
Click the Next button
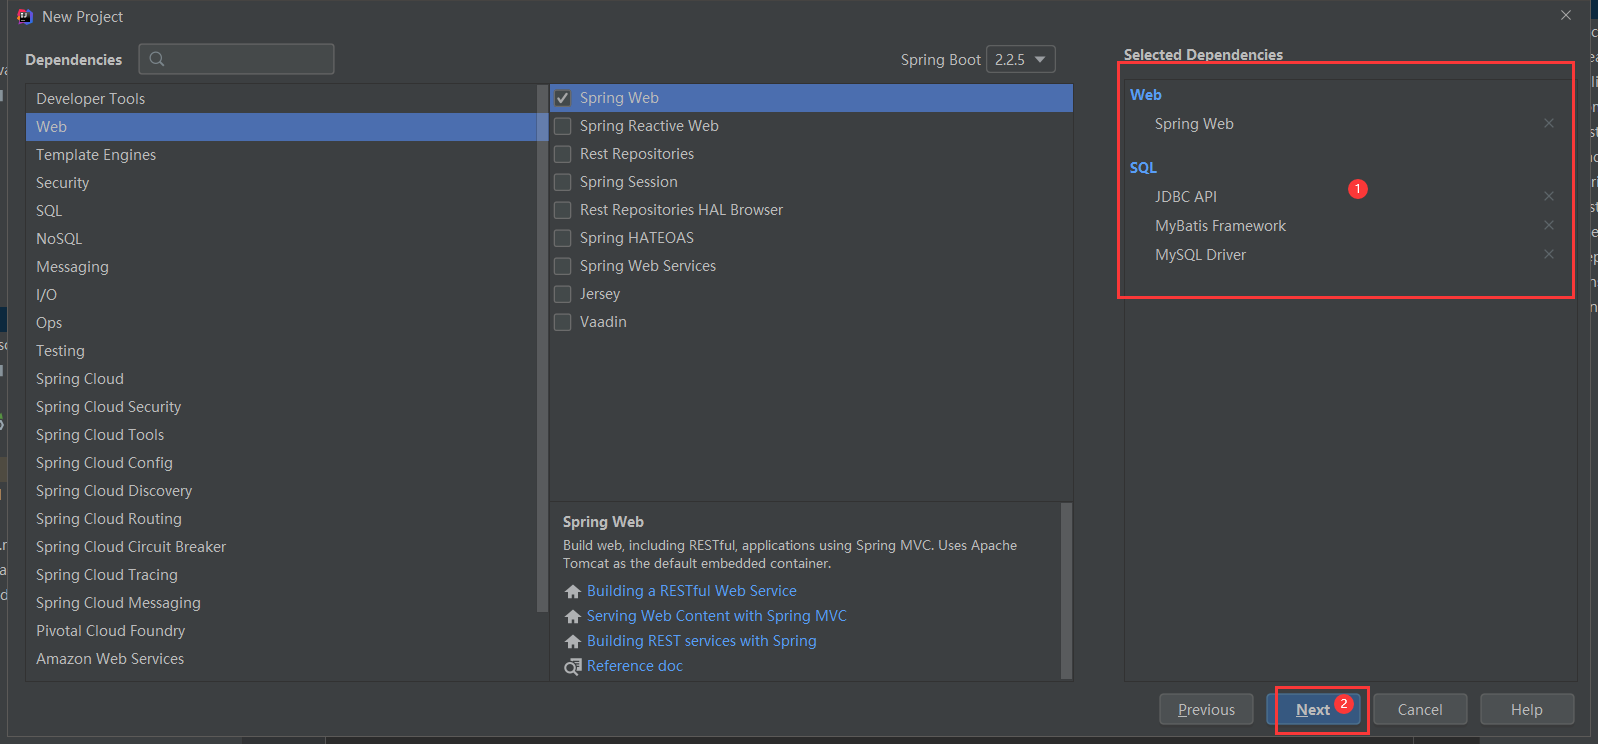[x=1313, y=709]
